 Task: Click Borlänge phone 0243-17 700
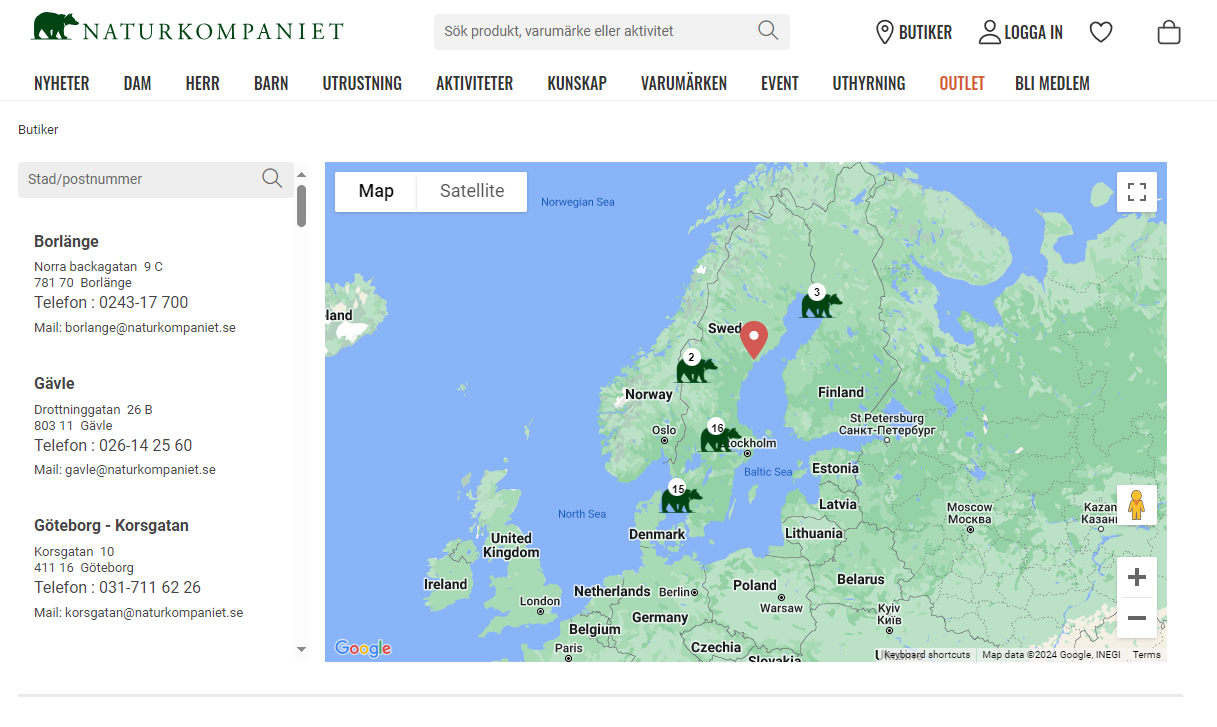pos(143,303)
